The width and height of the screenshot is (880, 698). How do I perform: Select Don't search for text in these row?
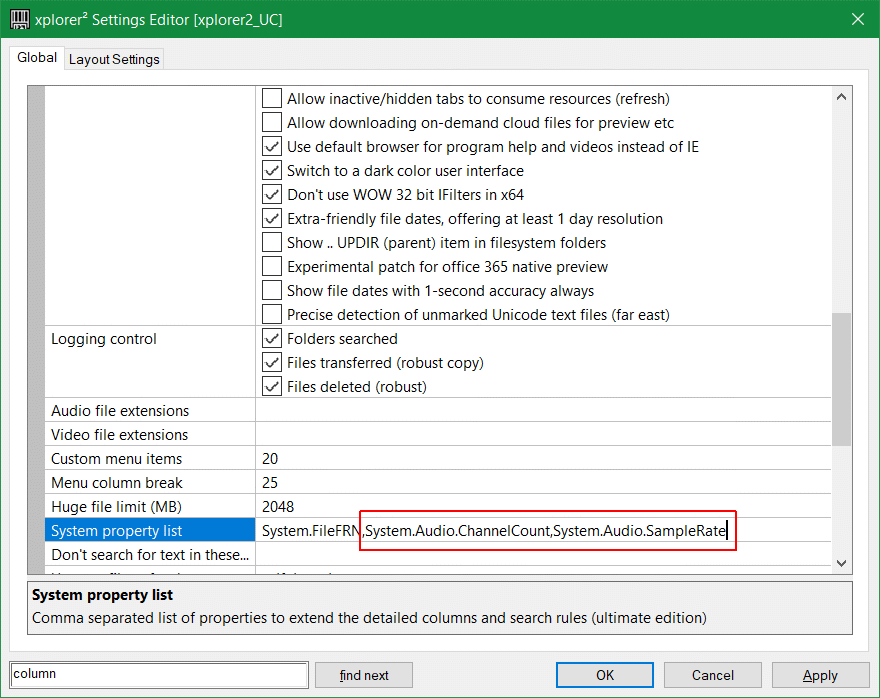150,555
